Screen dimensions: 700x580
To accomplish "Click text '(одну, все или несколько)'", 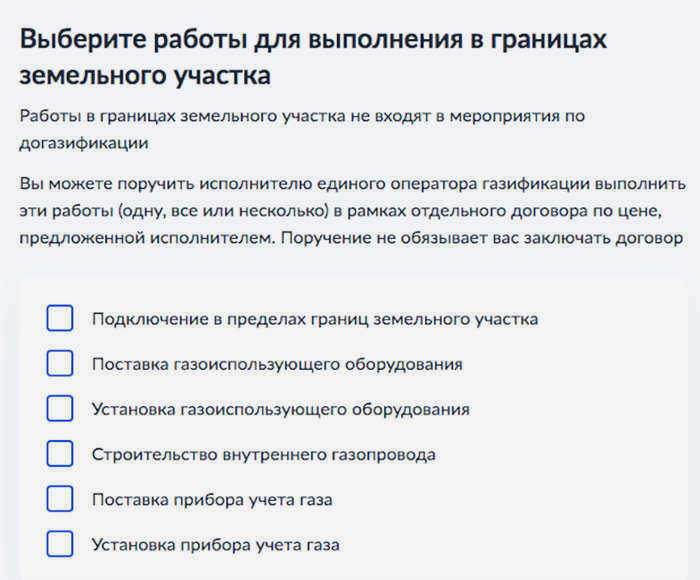I will (x=224, y=211).
